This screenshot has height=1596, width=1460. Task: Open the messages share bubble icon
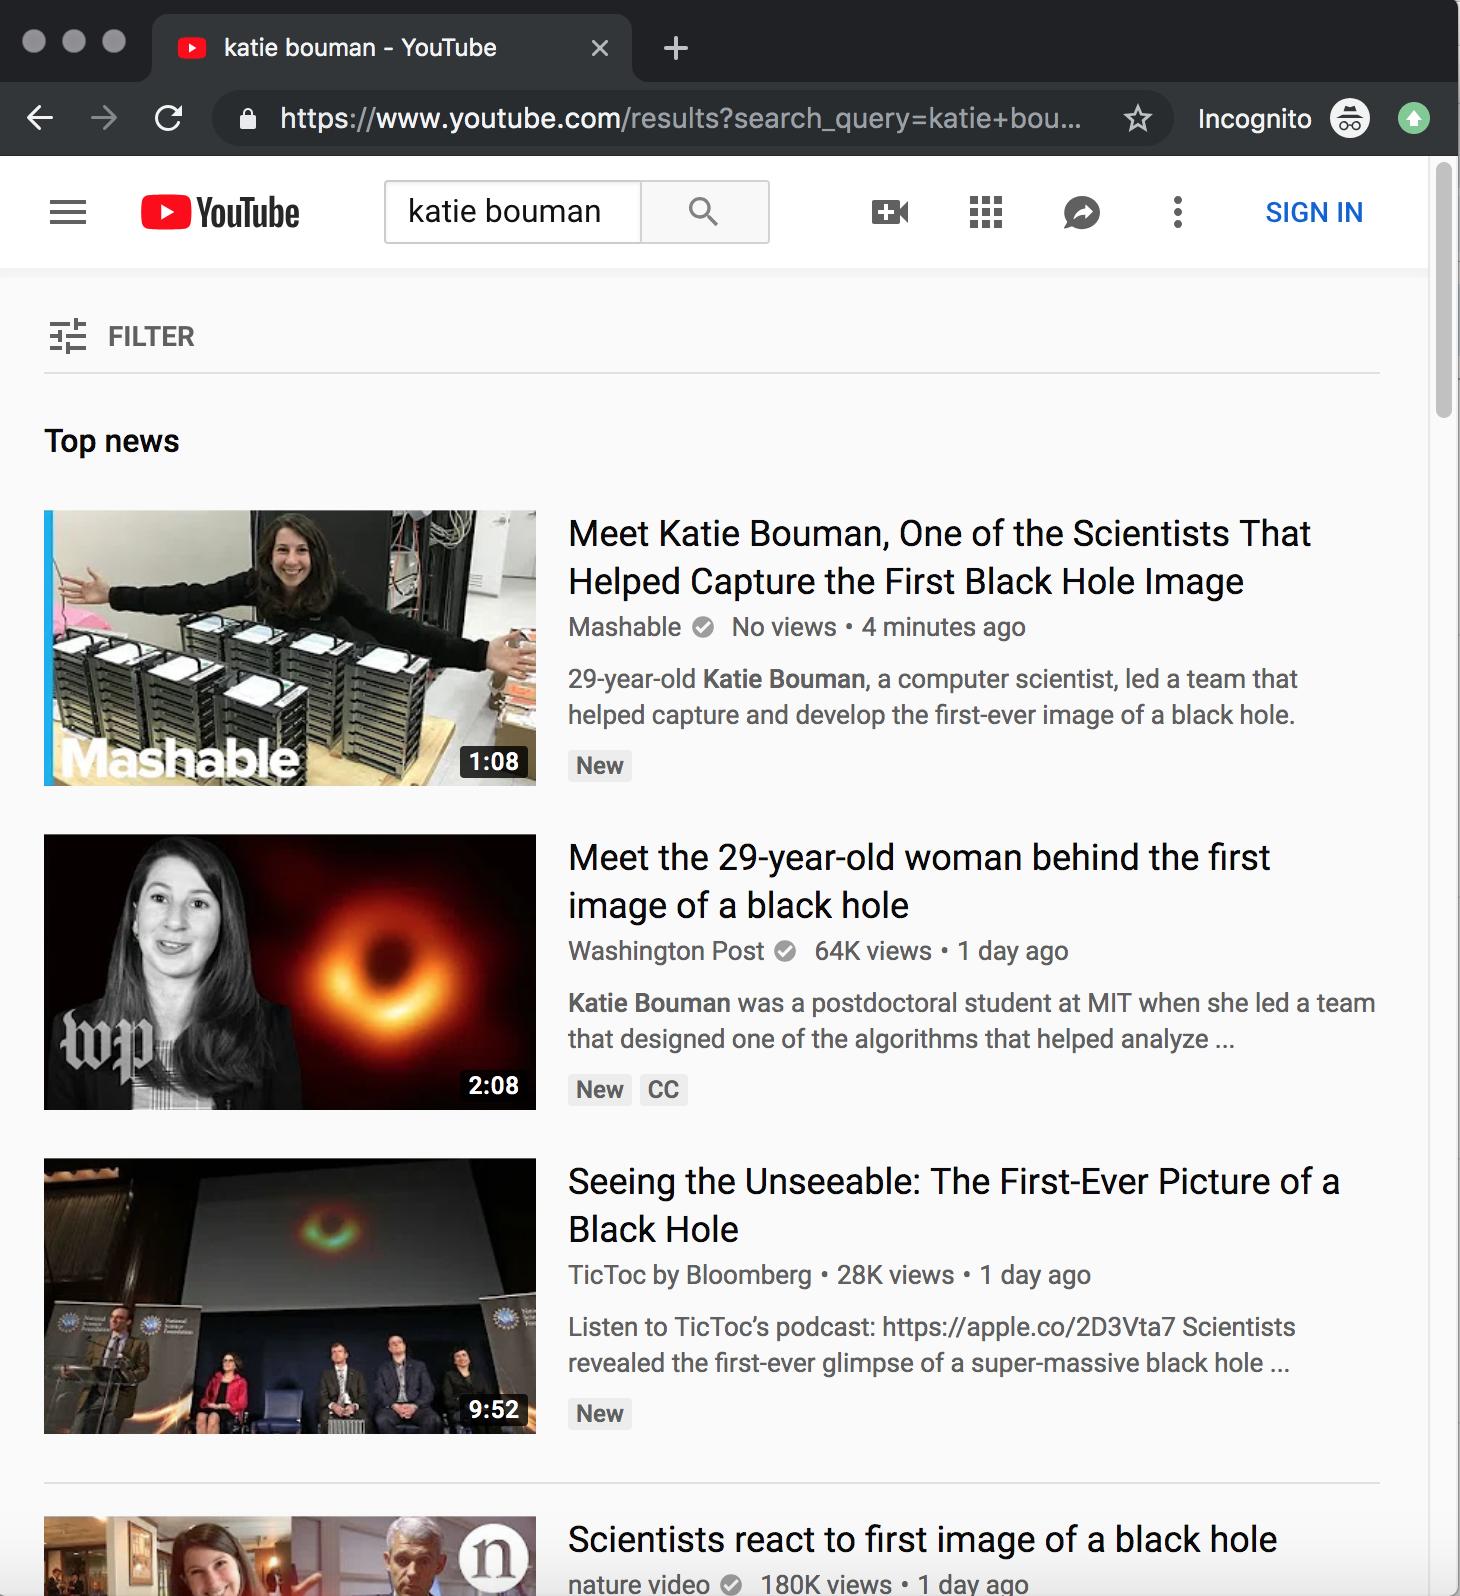point(1082,212)
